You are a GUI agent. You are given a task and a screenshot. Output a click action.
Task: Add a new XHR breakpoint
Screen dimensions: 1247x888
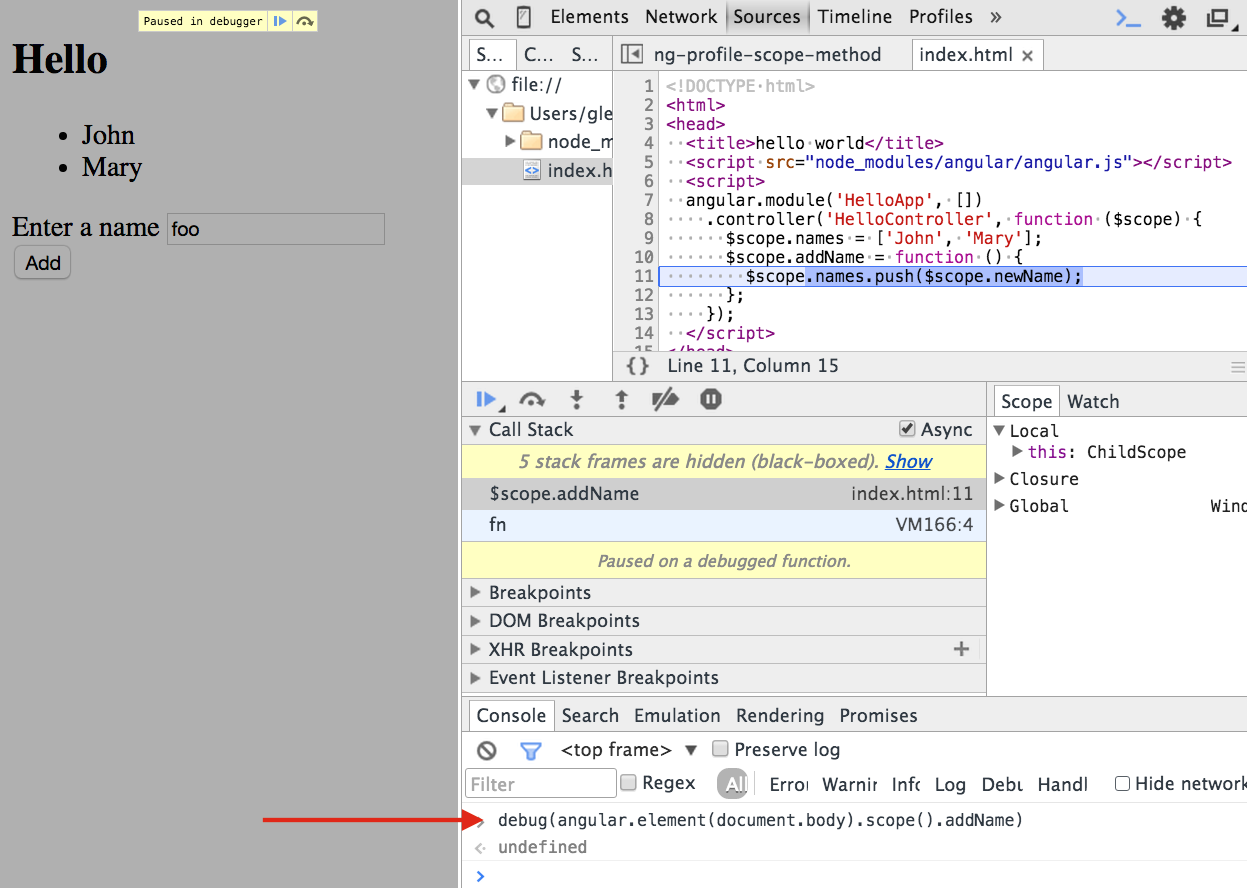point(961,650)
